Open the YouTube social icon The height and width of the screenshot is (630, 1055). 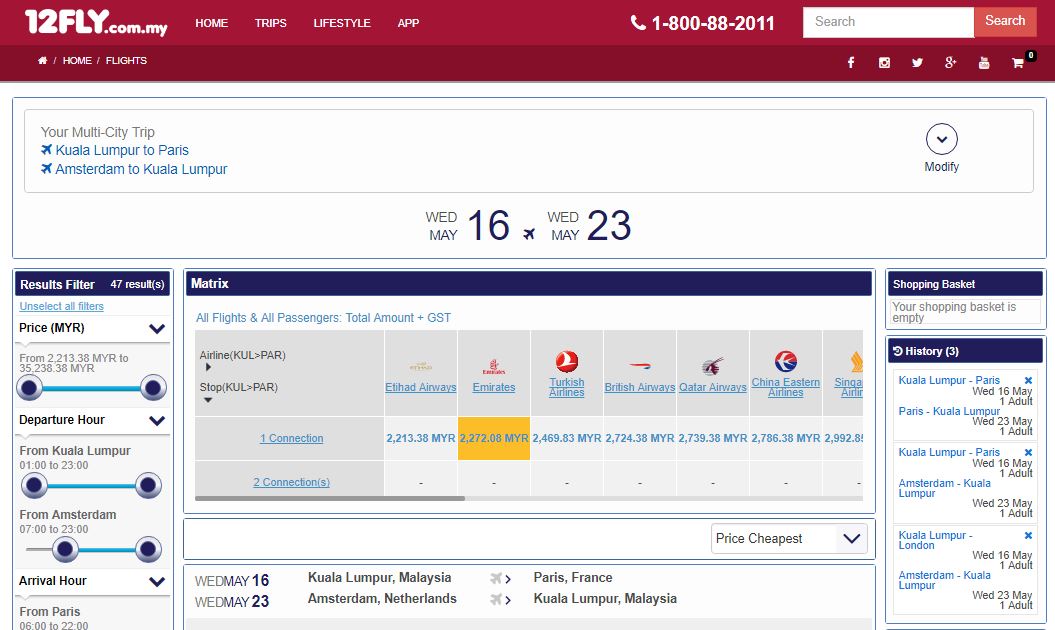pyautogui.click(x=984, y=63)
